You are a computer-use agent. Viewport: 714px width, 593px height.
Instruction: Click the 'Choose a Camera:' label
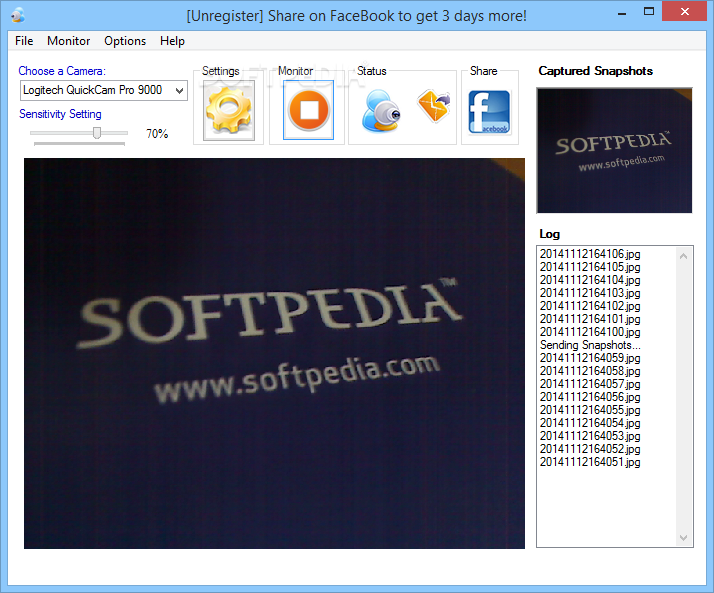click(62, 71)
